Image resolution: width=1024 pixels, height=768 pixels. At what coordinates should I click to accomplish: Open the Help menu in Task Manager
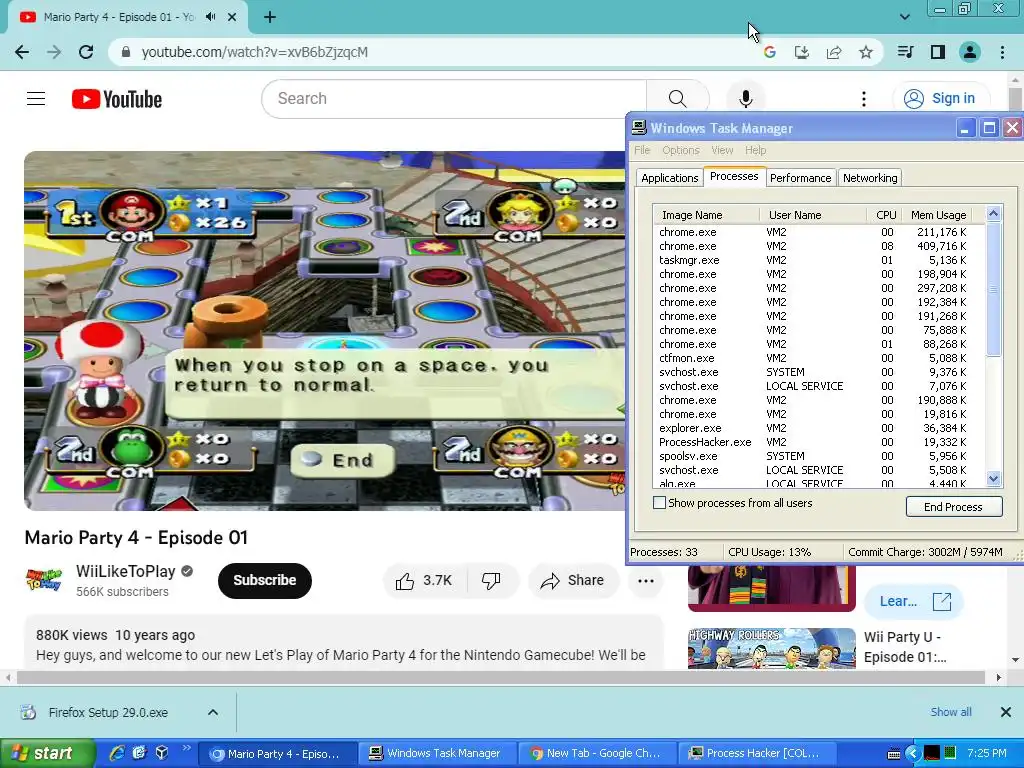(756, 150)
